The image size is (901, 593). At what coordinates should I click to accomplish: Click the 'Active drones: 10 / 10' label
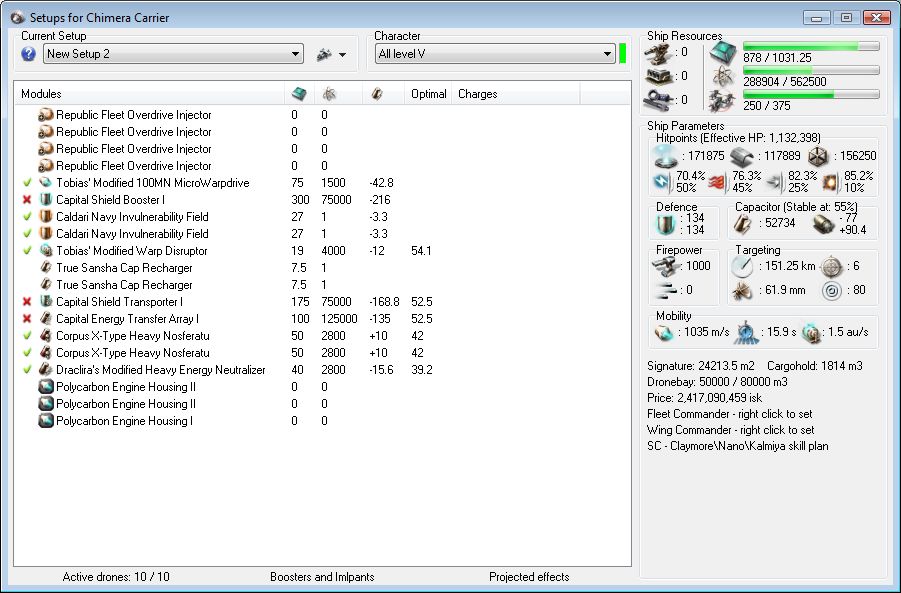pos(116,577)
